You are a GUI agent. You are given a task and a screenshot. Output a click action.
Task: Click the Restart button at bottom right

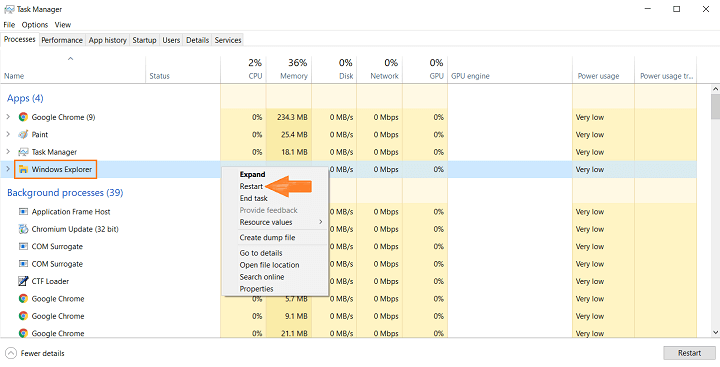(689, 353)
